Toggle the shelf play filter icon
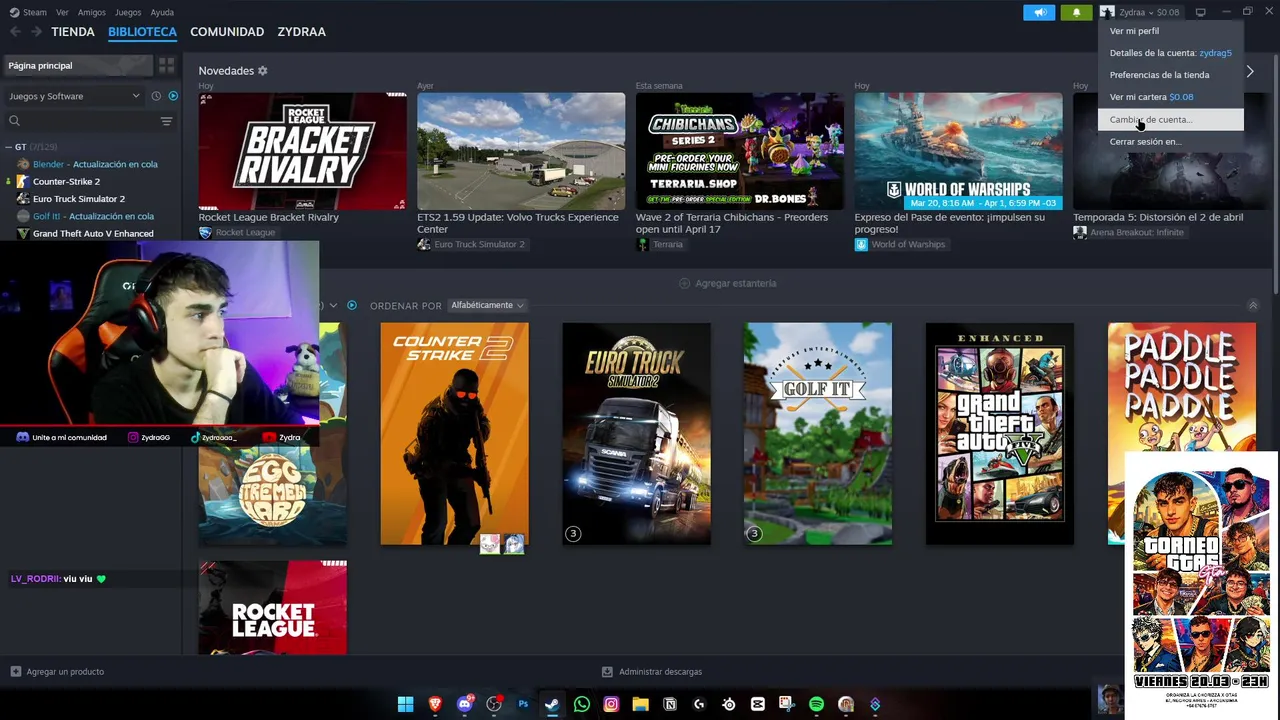The height and width of the screenshot is (720, 1280). click(x=351, y=305)
